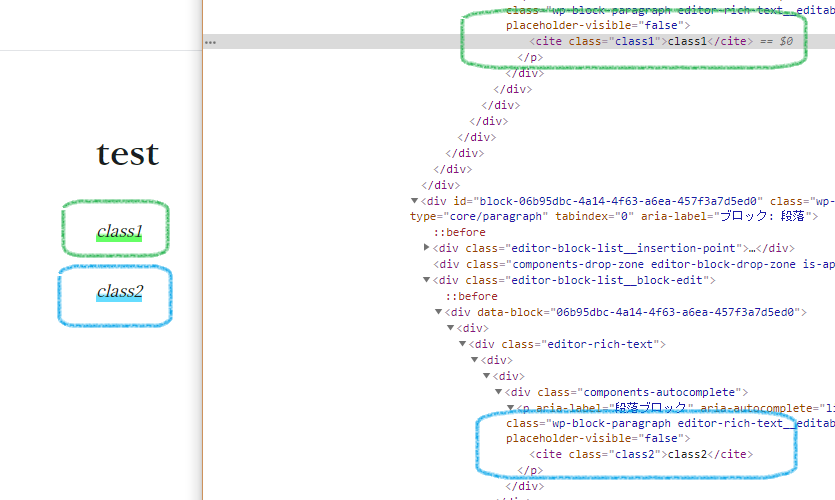The image size is (835, 500).
Task: Collapse the data-block 06b95dbc div node
Action: click(x=438, y=312)
